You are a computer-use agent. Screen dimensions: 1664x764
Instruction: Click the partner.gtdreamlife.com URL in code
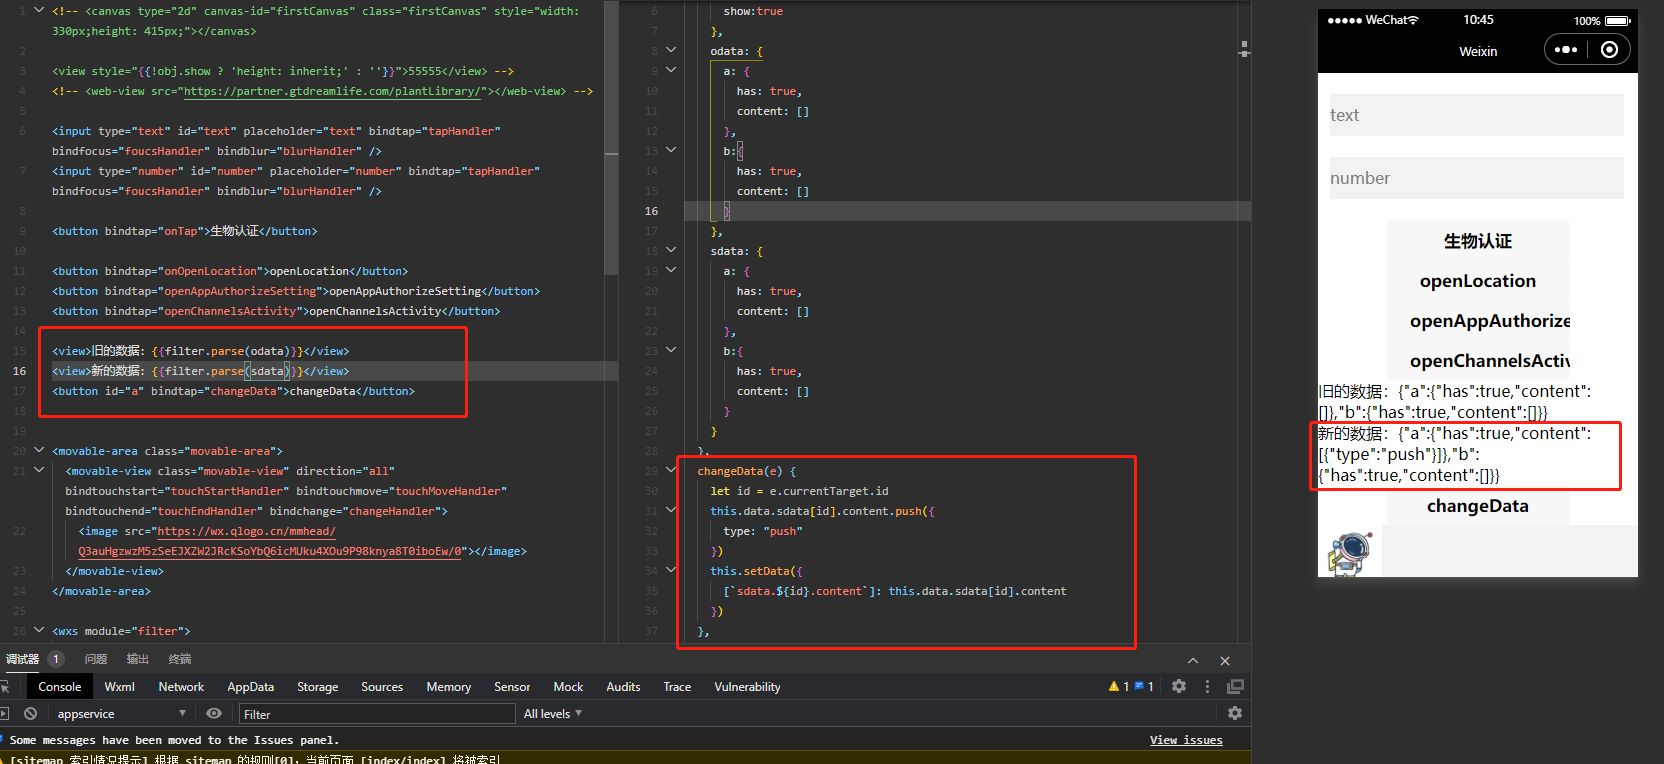(x=331, y=91)
